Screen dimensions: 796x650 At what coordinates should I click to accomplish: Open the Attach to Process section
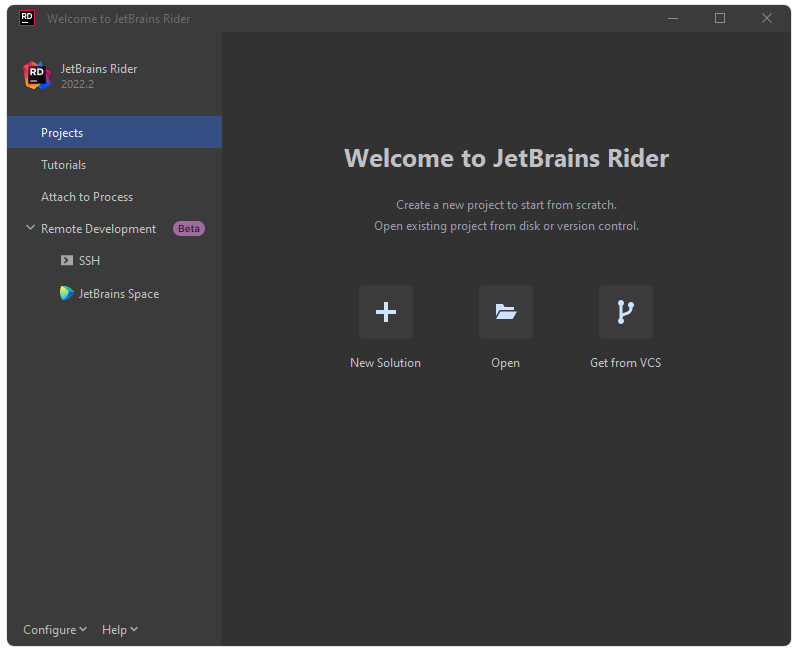point(114,197)
